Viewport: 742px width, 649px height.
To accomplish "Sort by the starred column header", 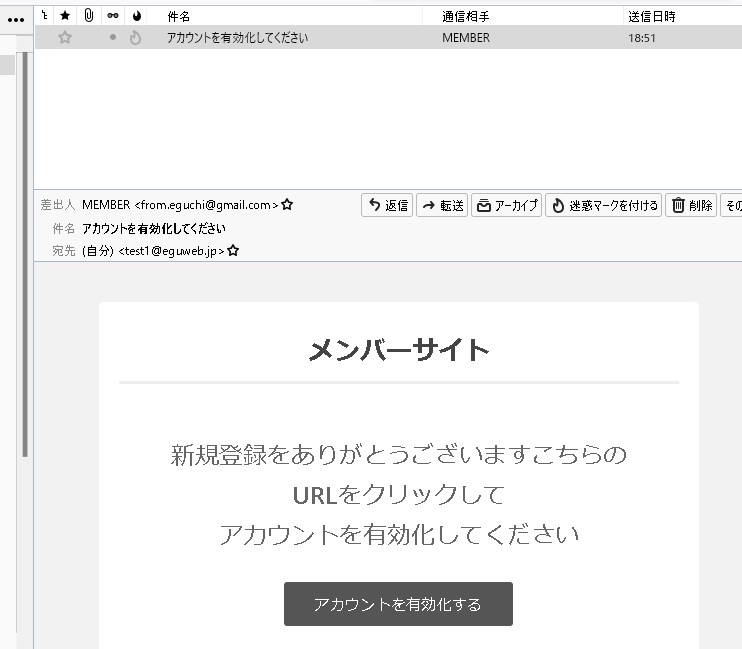I will [65, 16].
